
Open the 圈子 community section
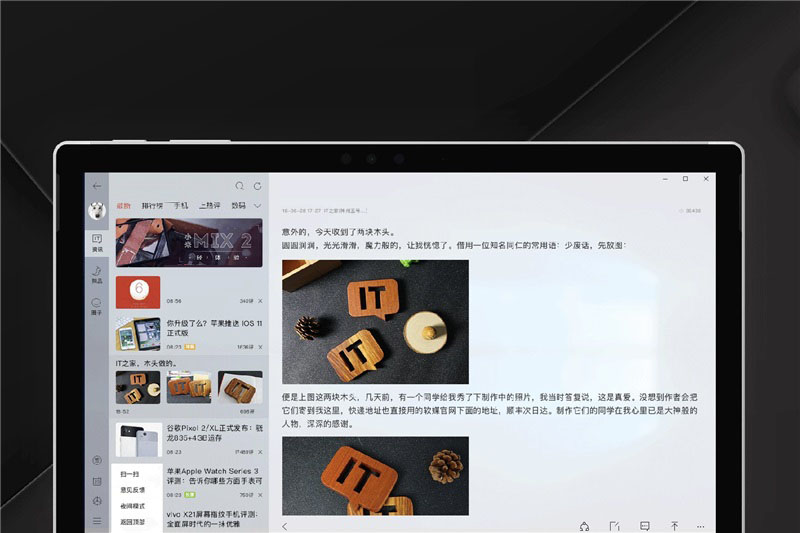click(x=97, y=306)
